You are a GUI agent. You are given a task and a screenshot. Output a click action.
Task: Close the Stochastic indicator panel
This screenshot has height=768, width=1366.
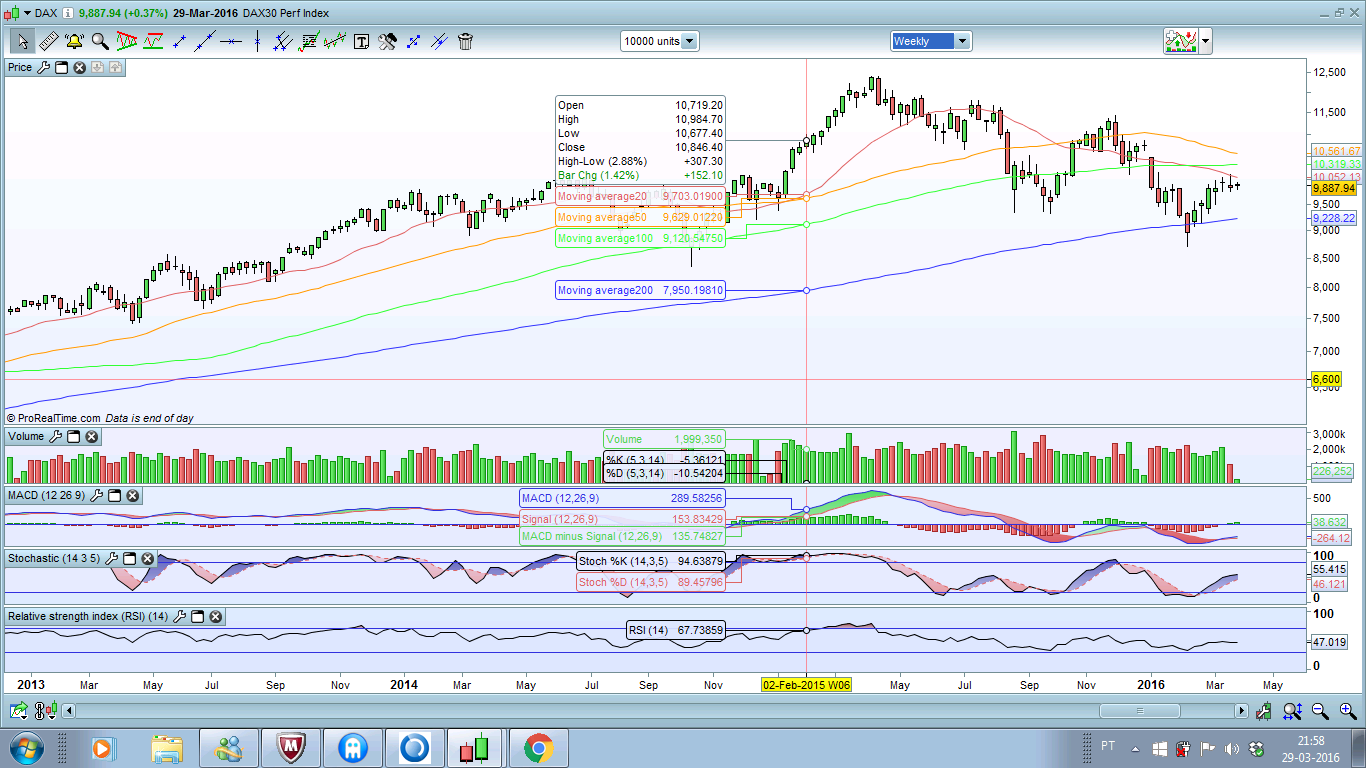pos(149,558)
